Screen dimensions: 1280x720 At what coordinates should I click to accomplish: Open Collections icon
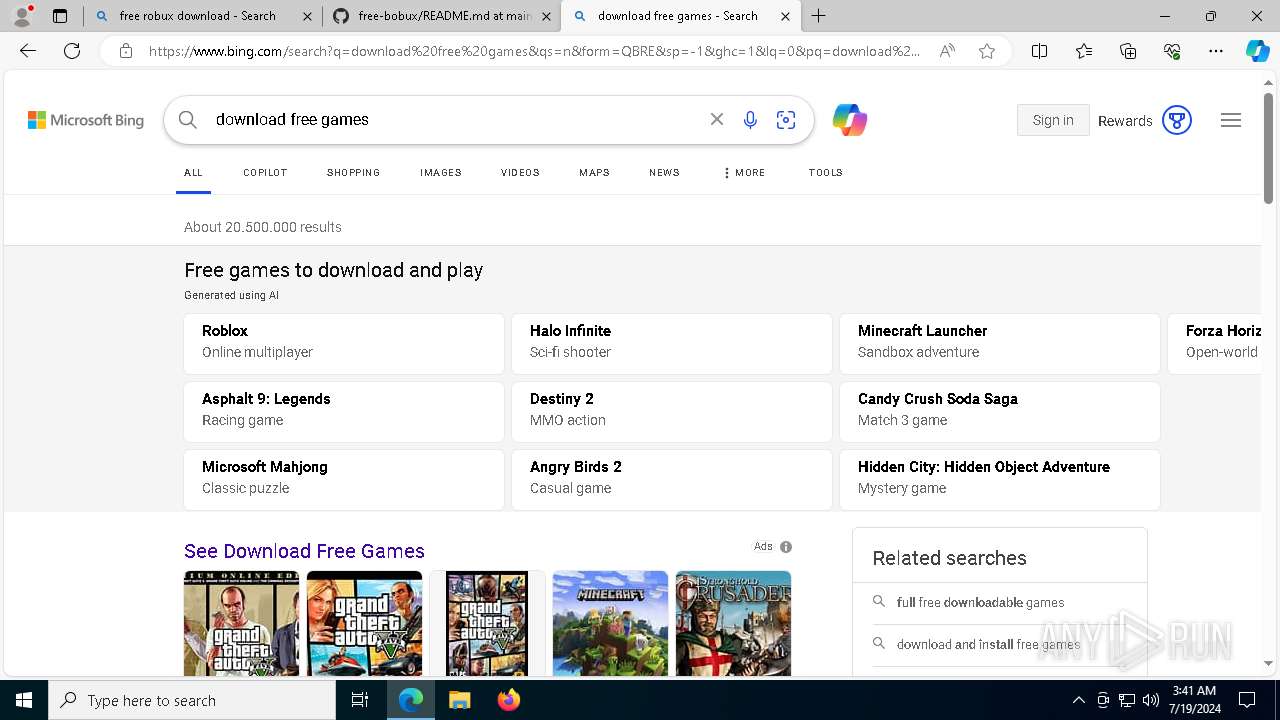1128,51
